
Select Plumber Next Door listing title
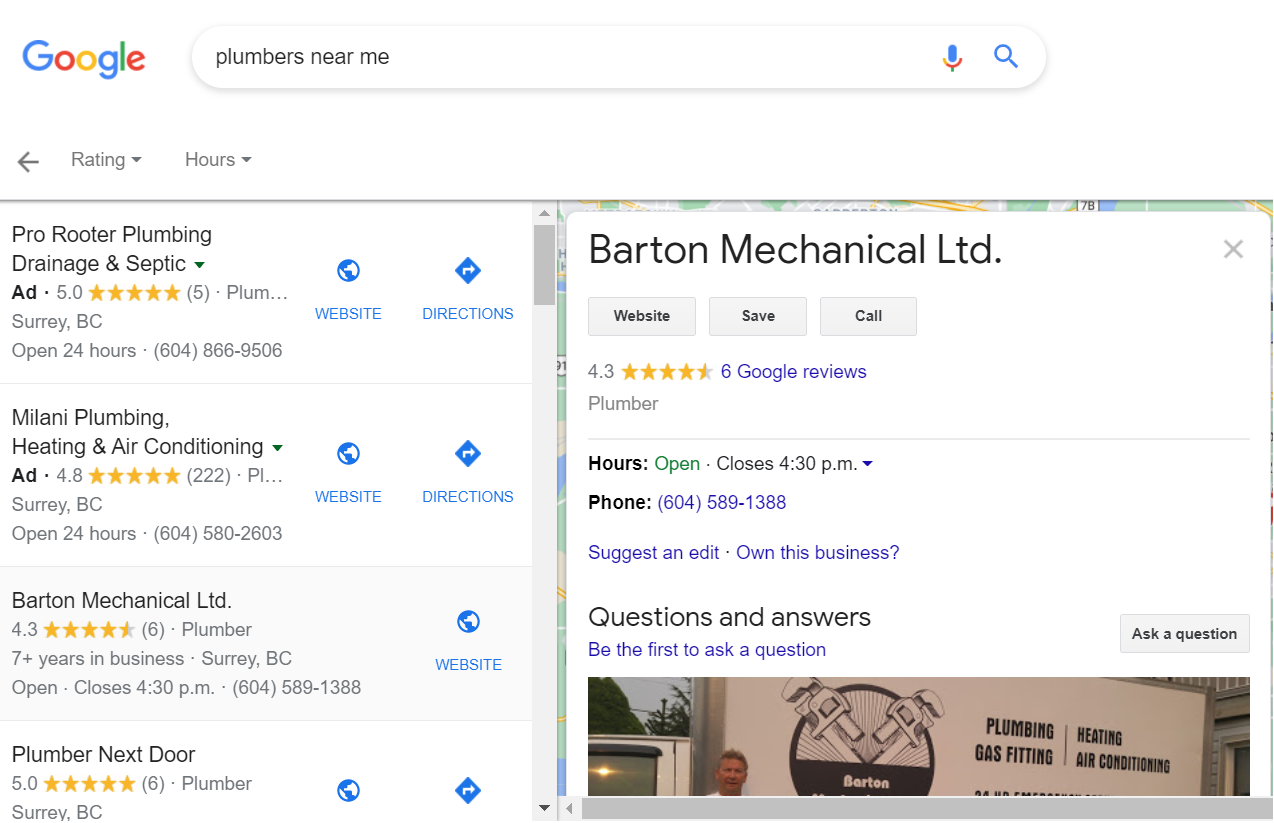pos(103,755)
